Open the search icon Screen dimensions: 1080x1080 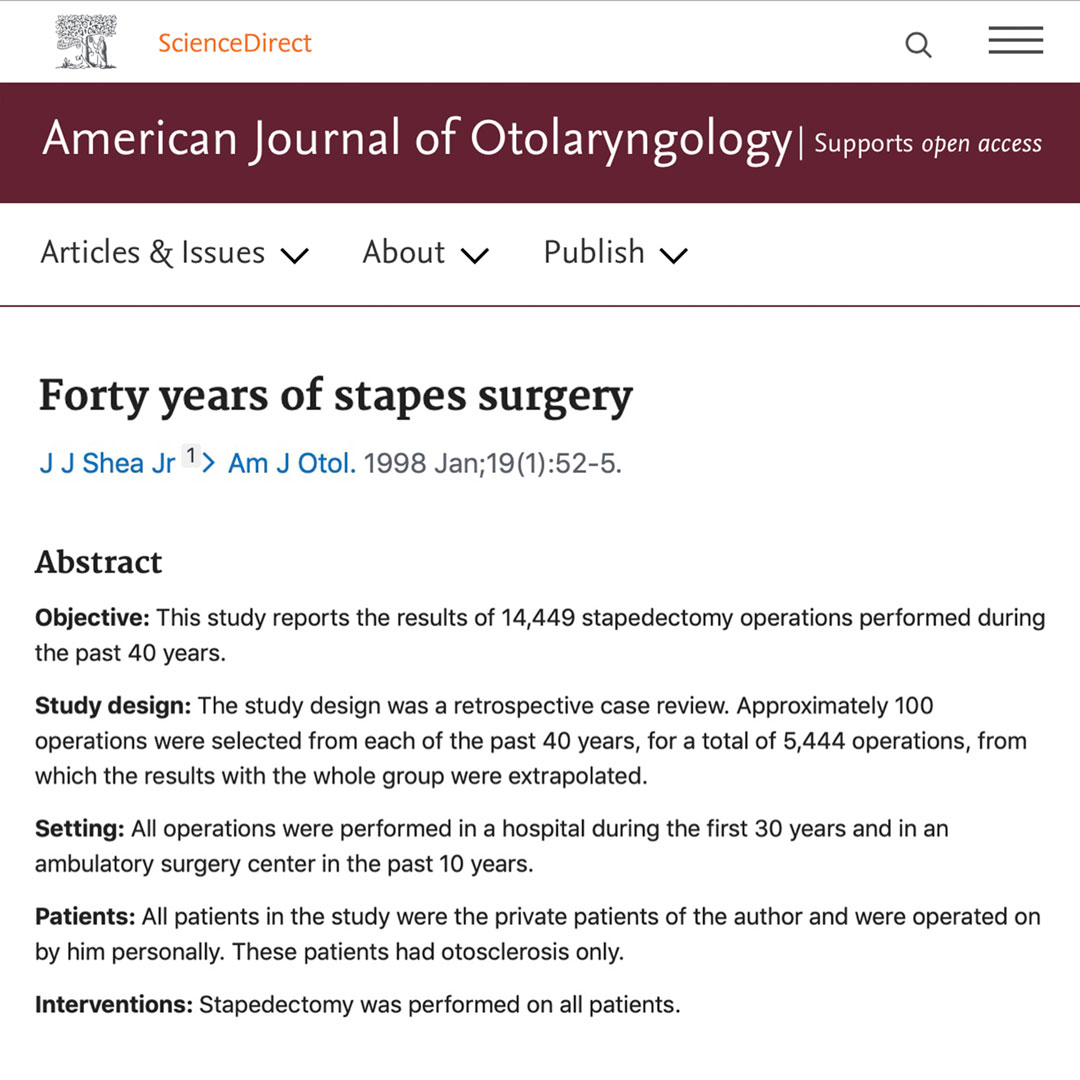click(x=917, y=44)
